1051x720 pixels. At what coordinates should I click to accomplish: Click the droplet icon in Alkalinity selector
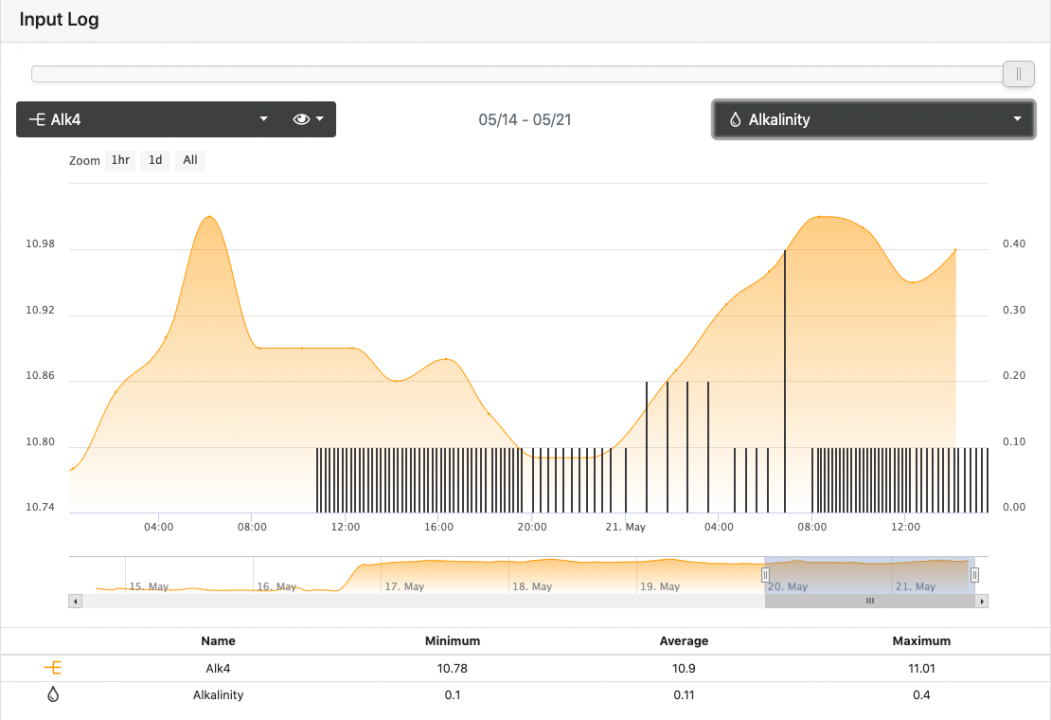[735, 120]
